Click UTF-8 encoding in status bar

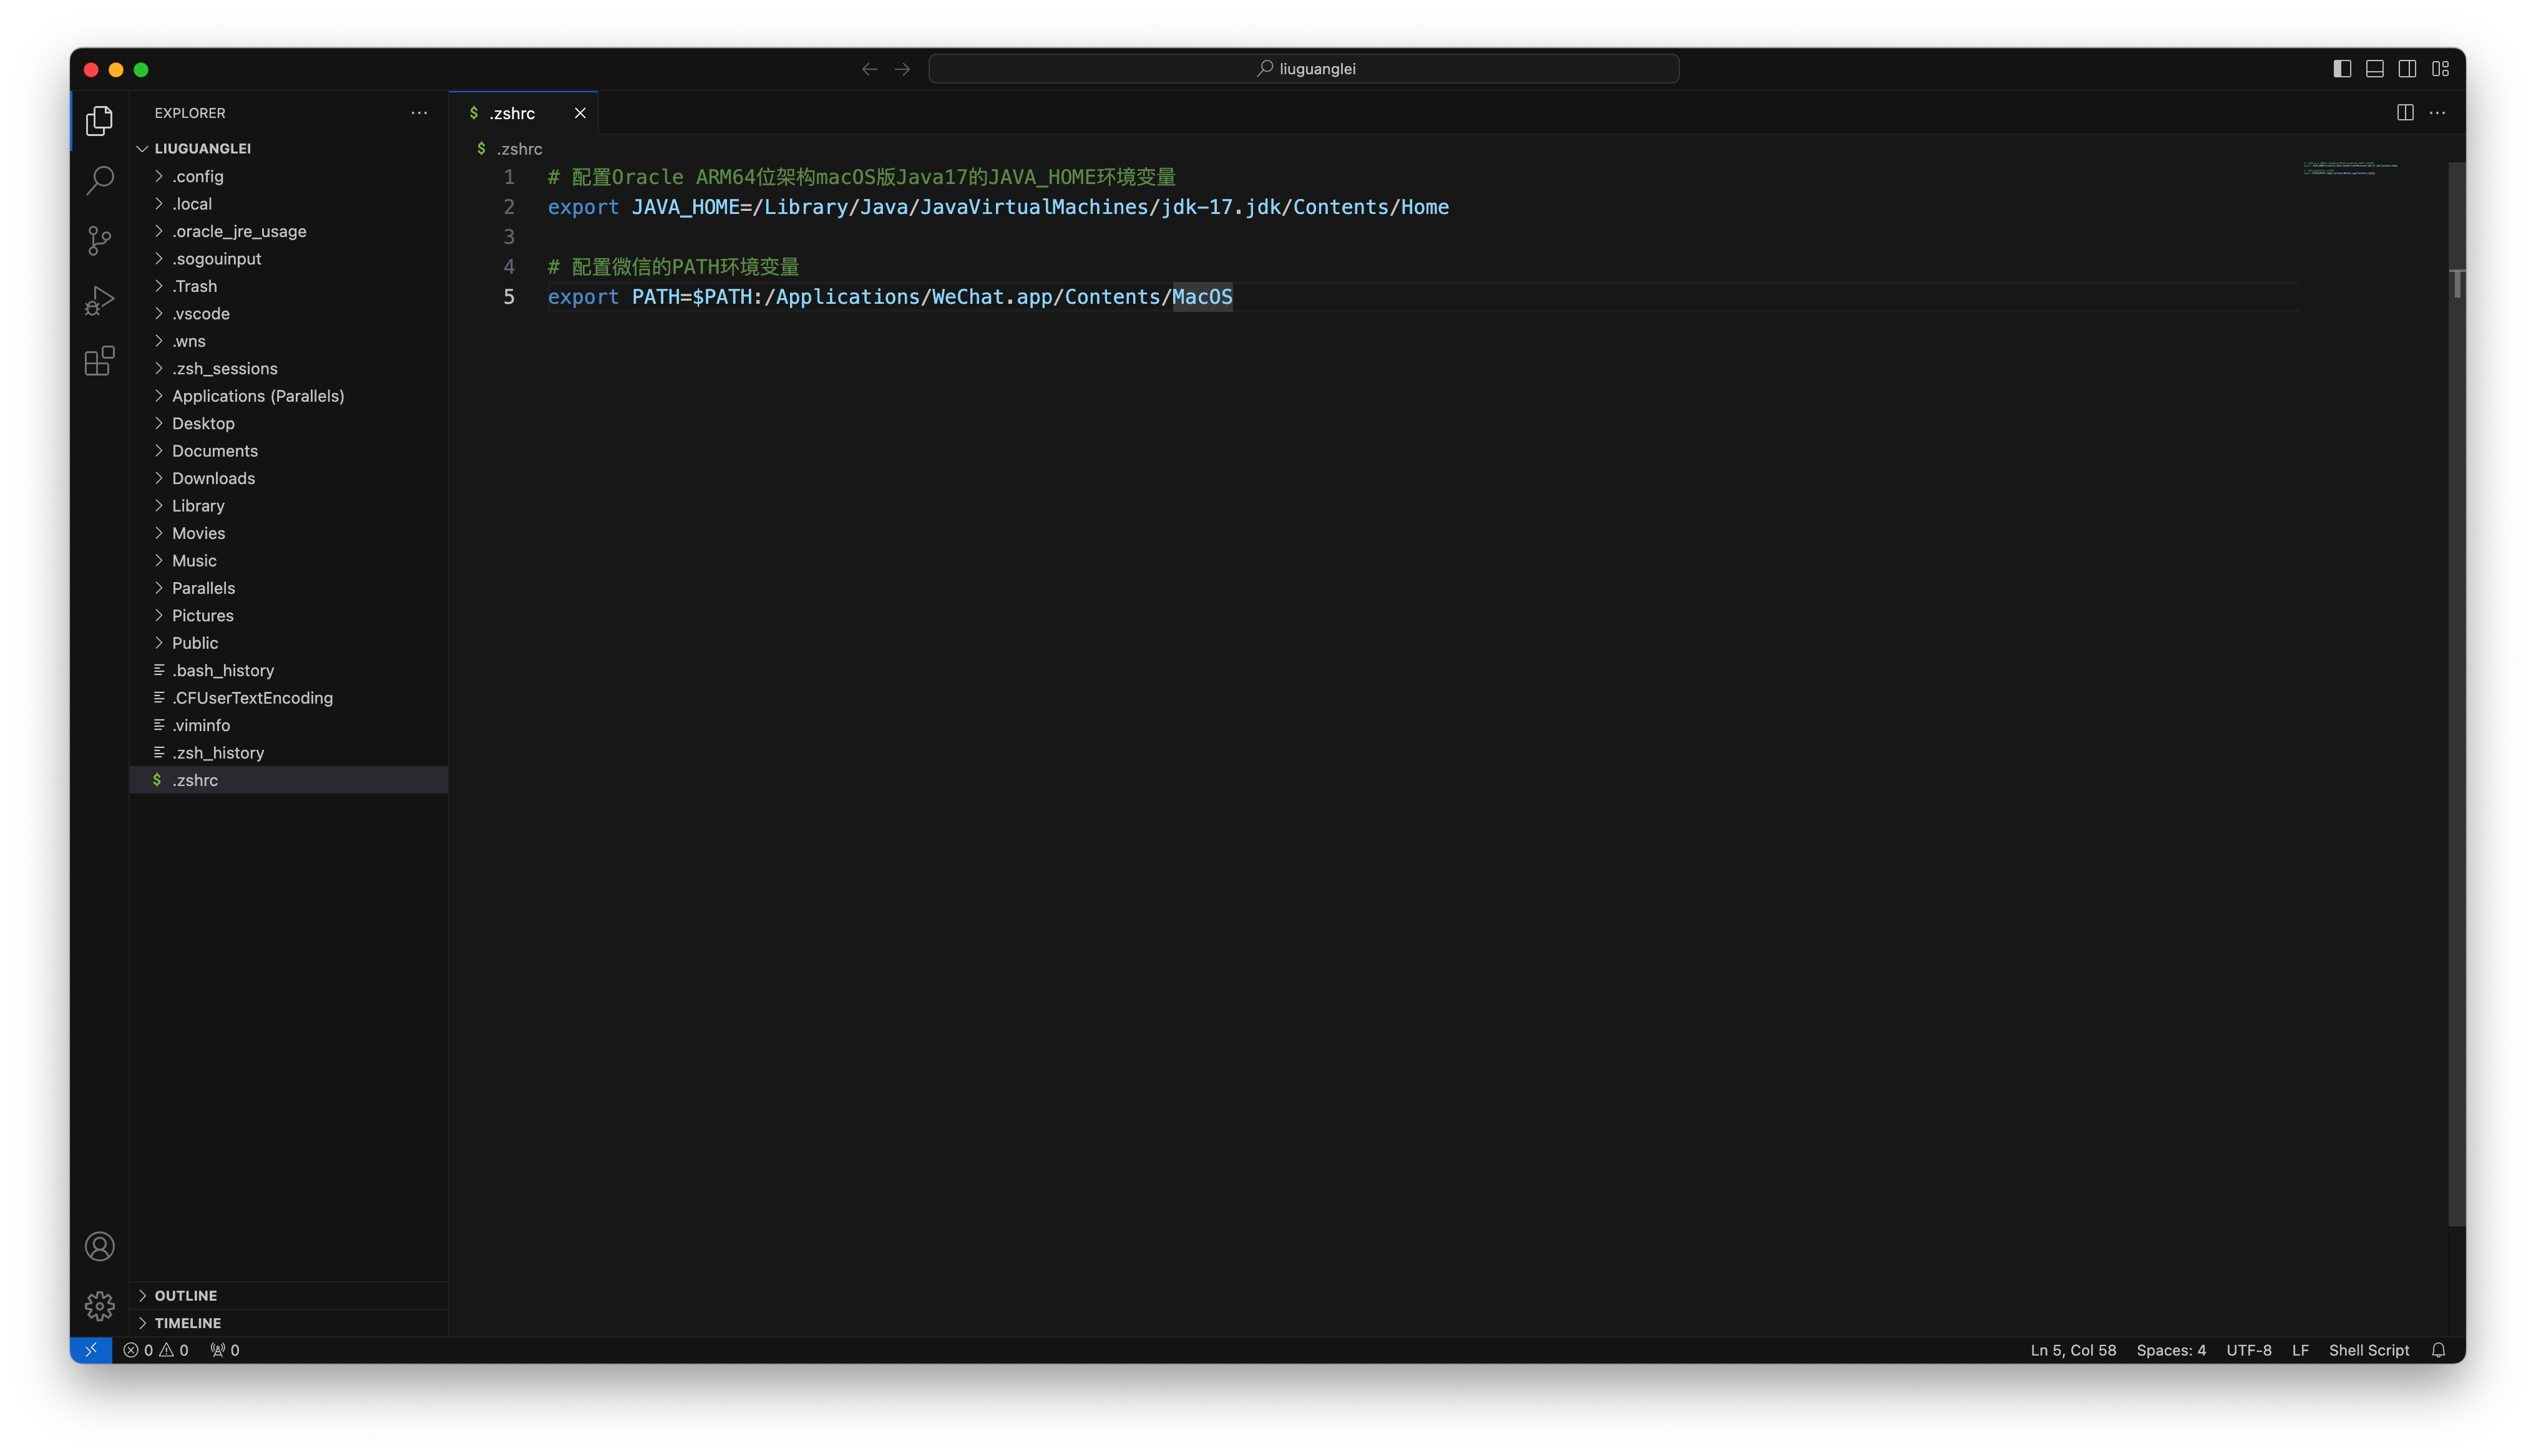click(2248, 1350)
